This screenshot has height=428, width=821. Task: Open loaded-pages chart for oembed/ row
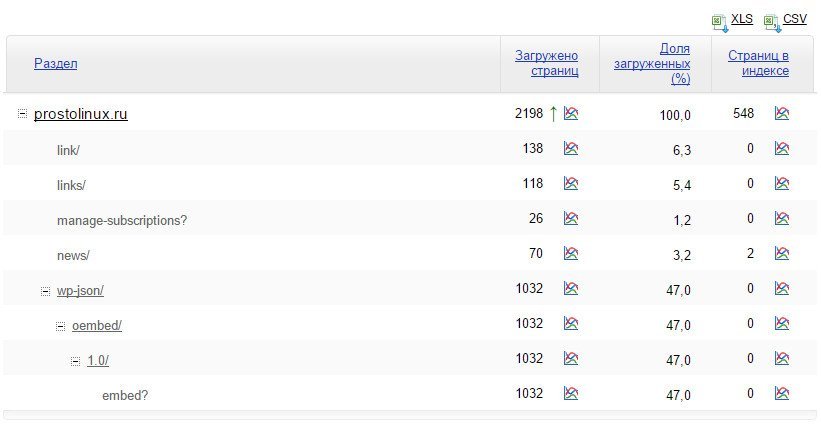point(571,324)
